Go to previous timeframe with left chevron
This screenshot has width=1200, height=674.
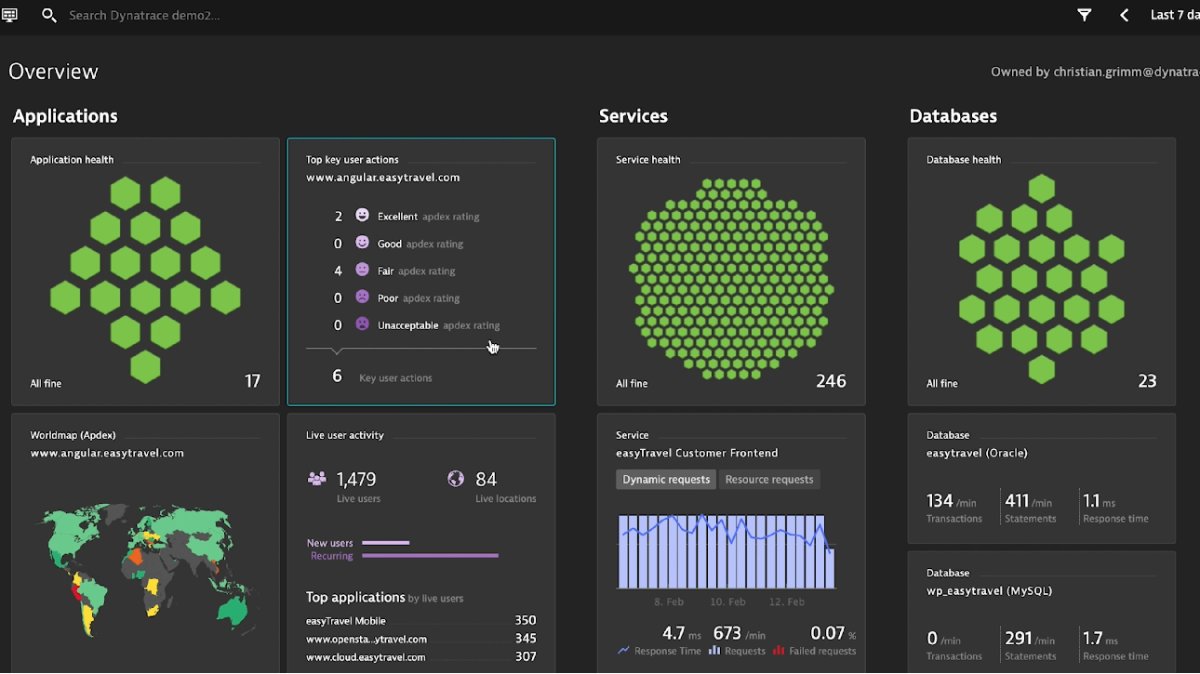click(x=1124, y=15)
